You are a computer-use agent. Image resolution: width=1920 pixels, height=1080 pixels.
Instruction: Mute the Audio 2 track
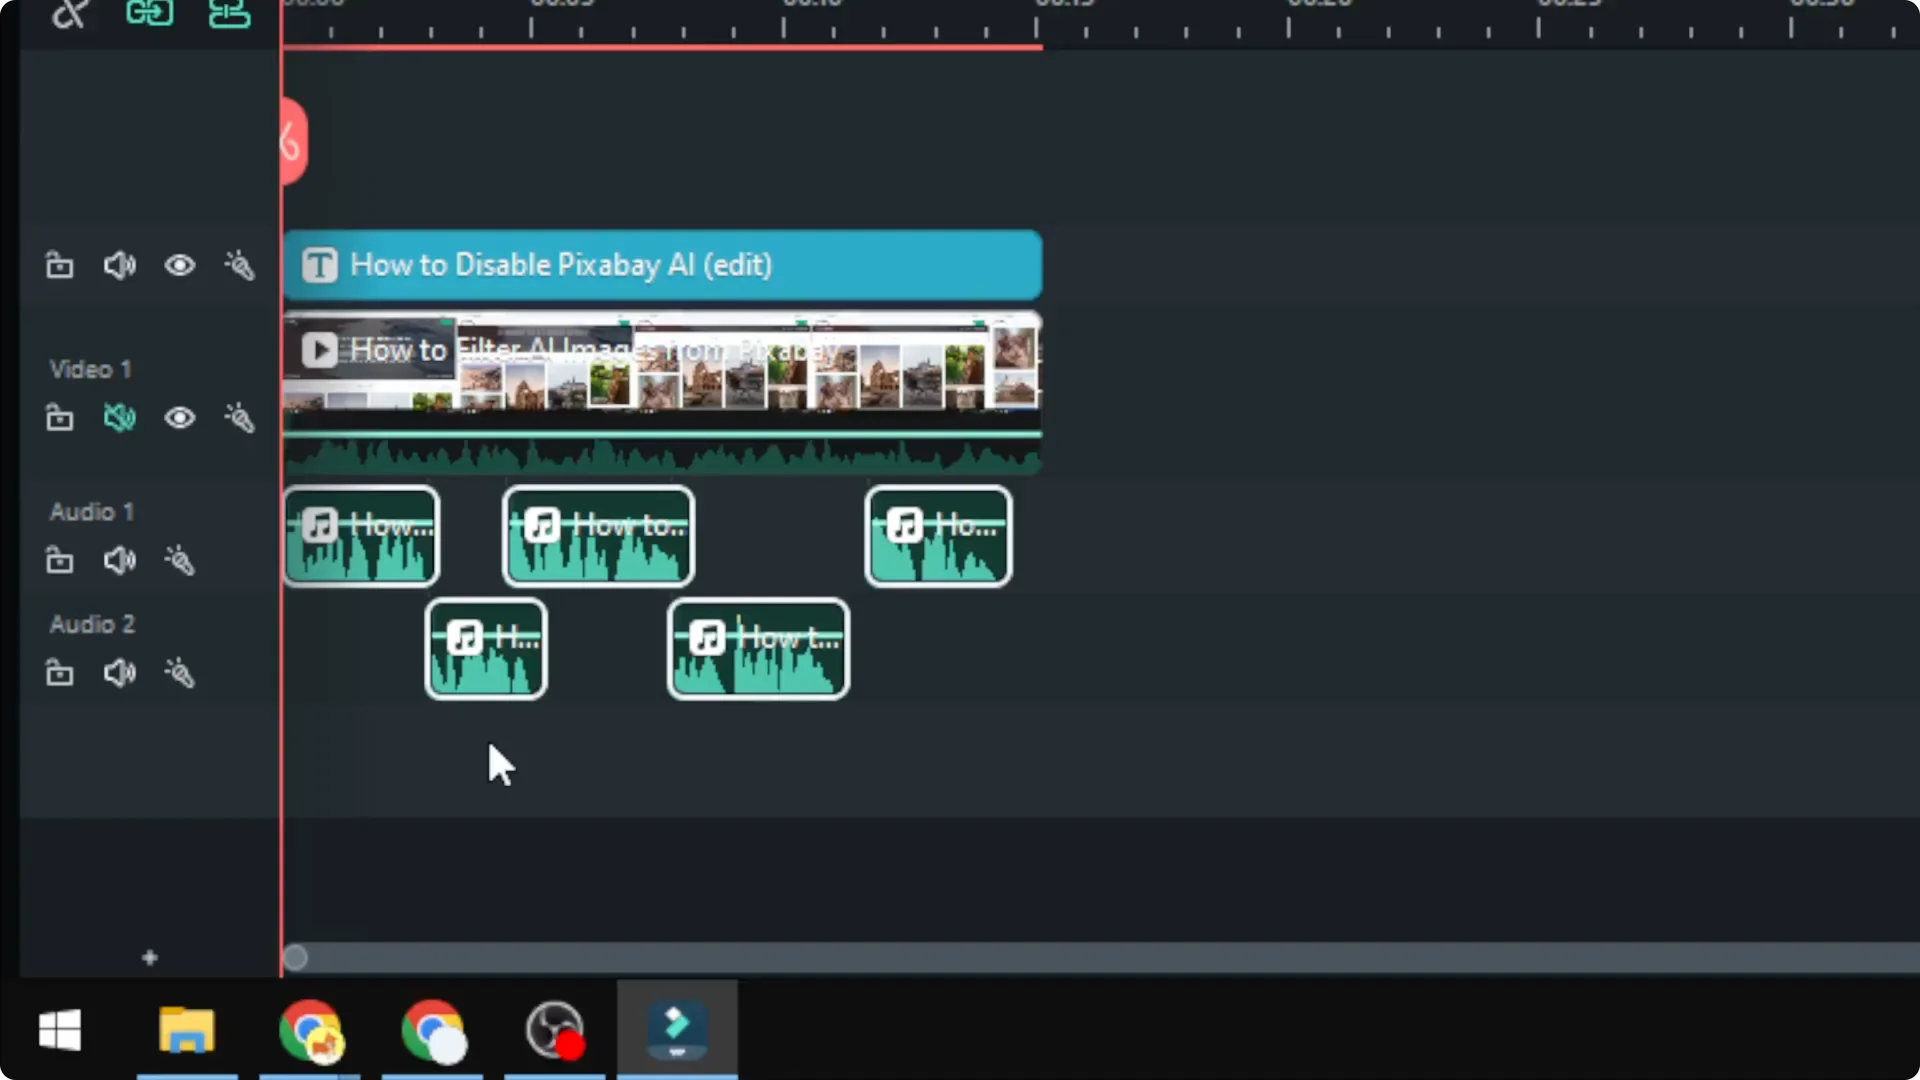(x=119, y=673)
